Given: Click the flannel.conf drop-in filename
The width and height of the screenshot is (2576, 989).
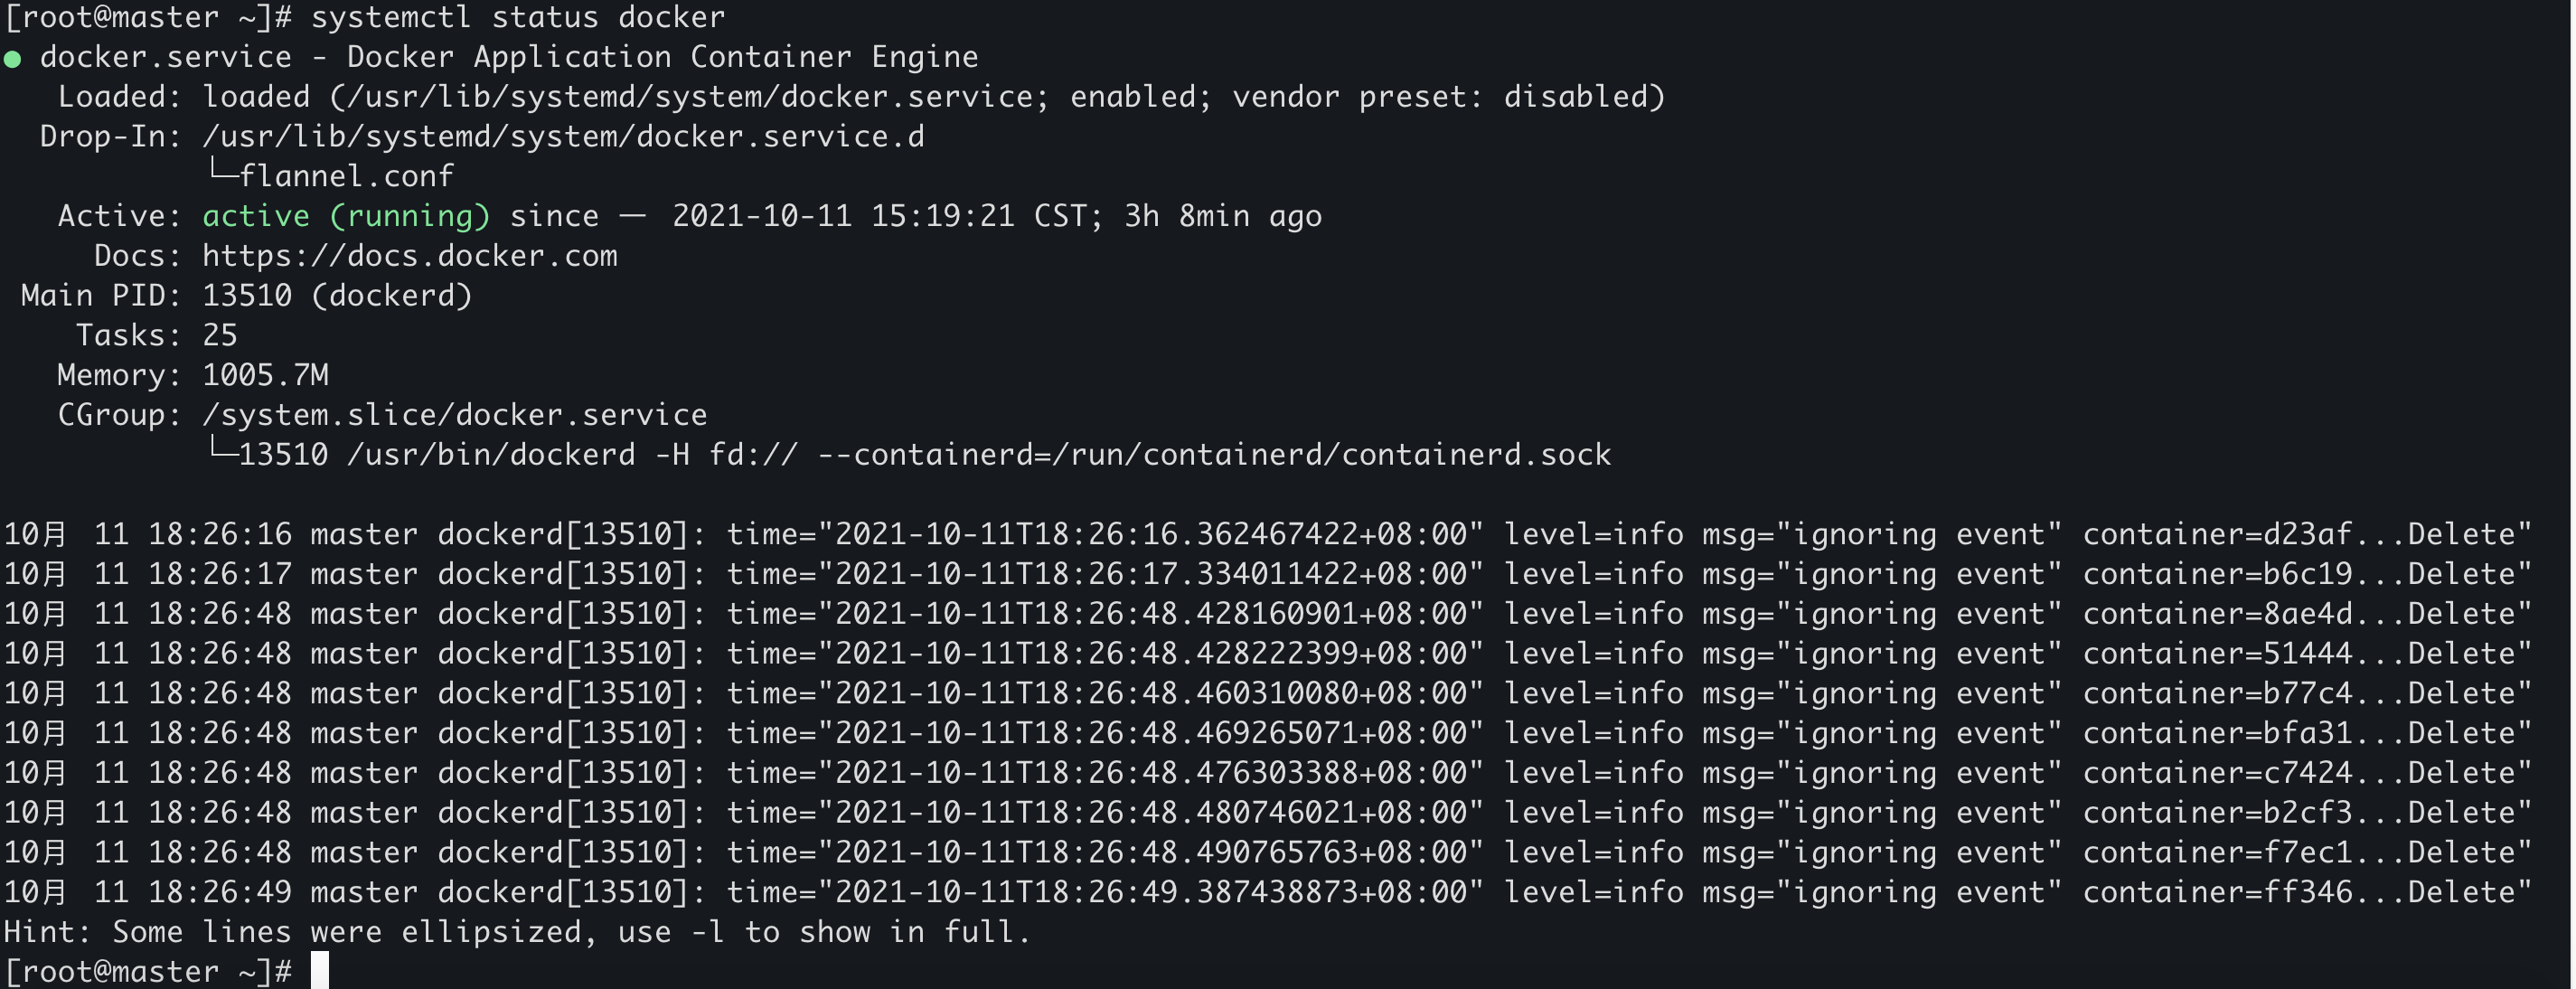Looking at the screenshot, I should click(346, 177).
